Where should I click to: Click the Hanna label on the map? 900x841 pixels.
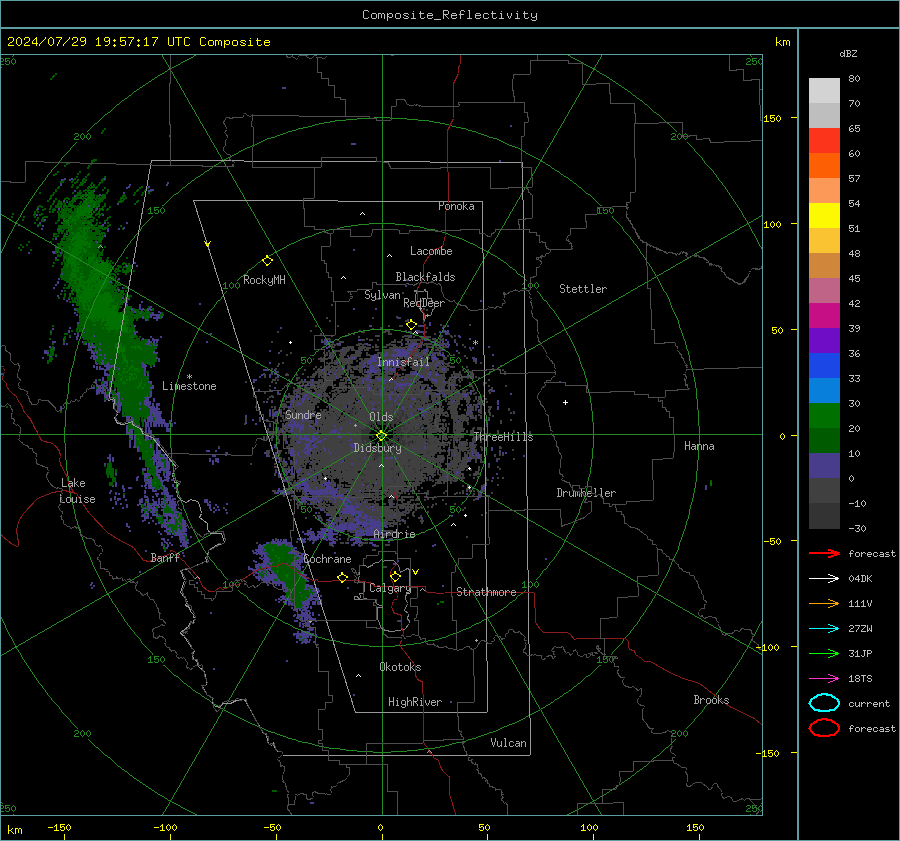click(x=699, y=446)
